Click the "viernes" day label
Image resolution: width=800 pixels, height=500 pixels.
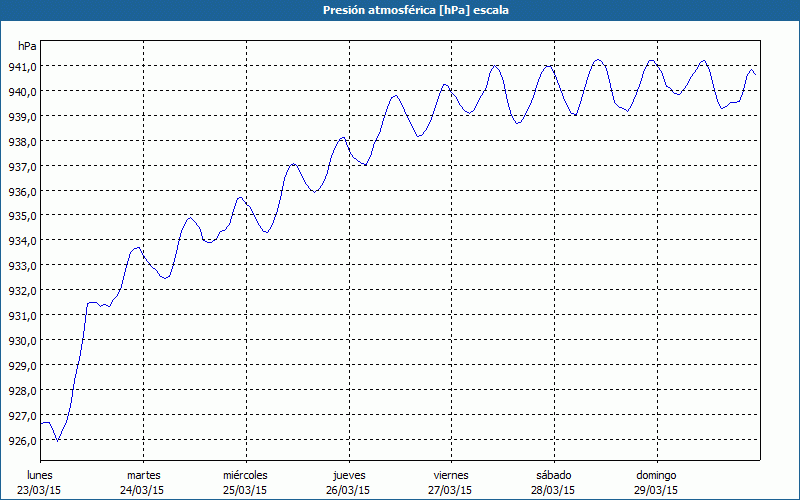pos(451,475)
